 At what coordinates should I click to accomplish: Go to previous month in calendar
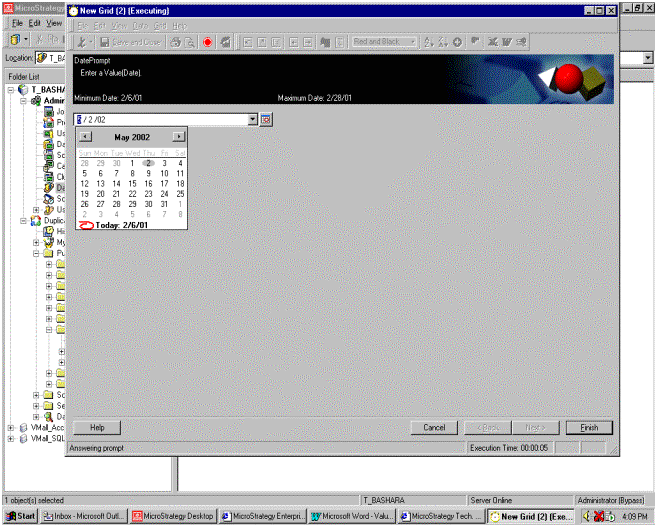pos(85,137)
